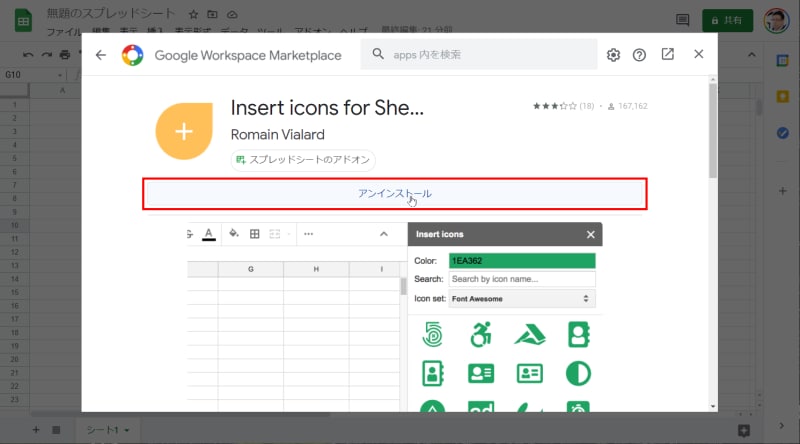
Task: Click the green 1EA362 color field
Action: [x=521, y=261]
